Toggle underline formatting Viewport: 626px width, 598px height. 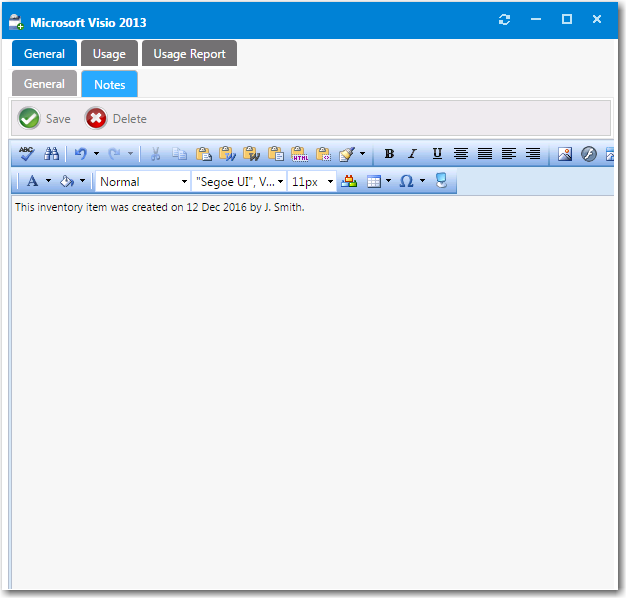(x=437, y=154)
